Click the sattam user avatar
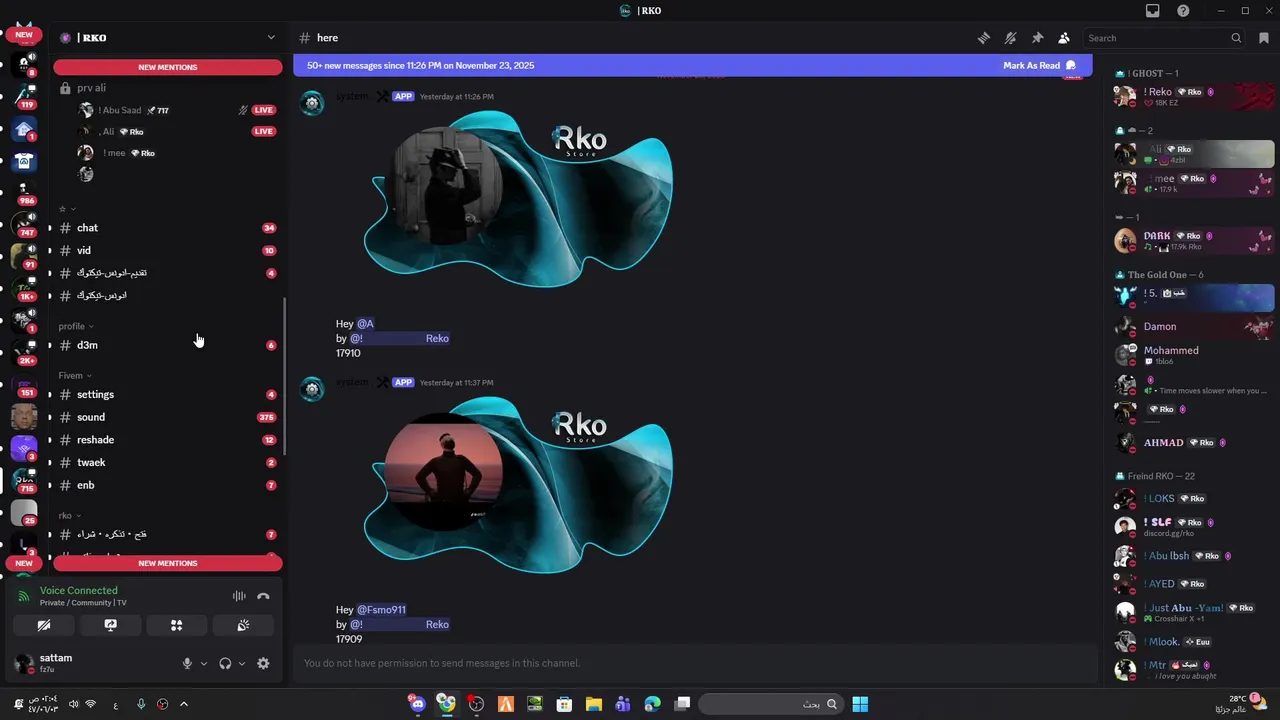The width and height of the screenshot is (1280, 720). [x=23, y=663]
